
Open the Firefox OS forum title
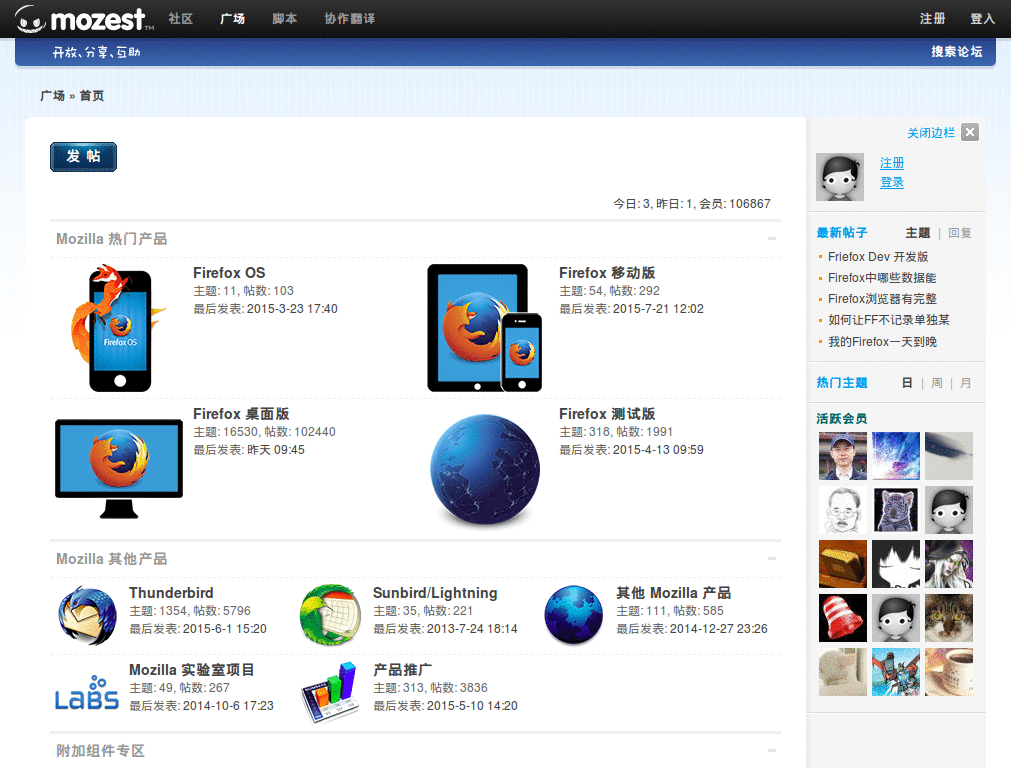click(x=229, y=273)
